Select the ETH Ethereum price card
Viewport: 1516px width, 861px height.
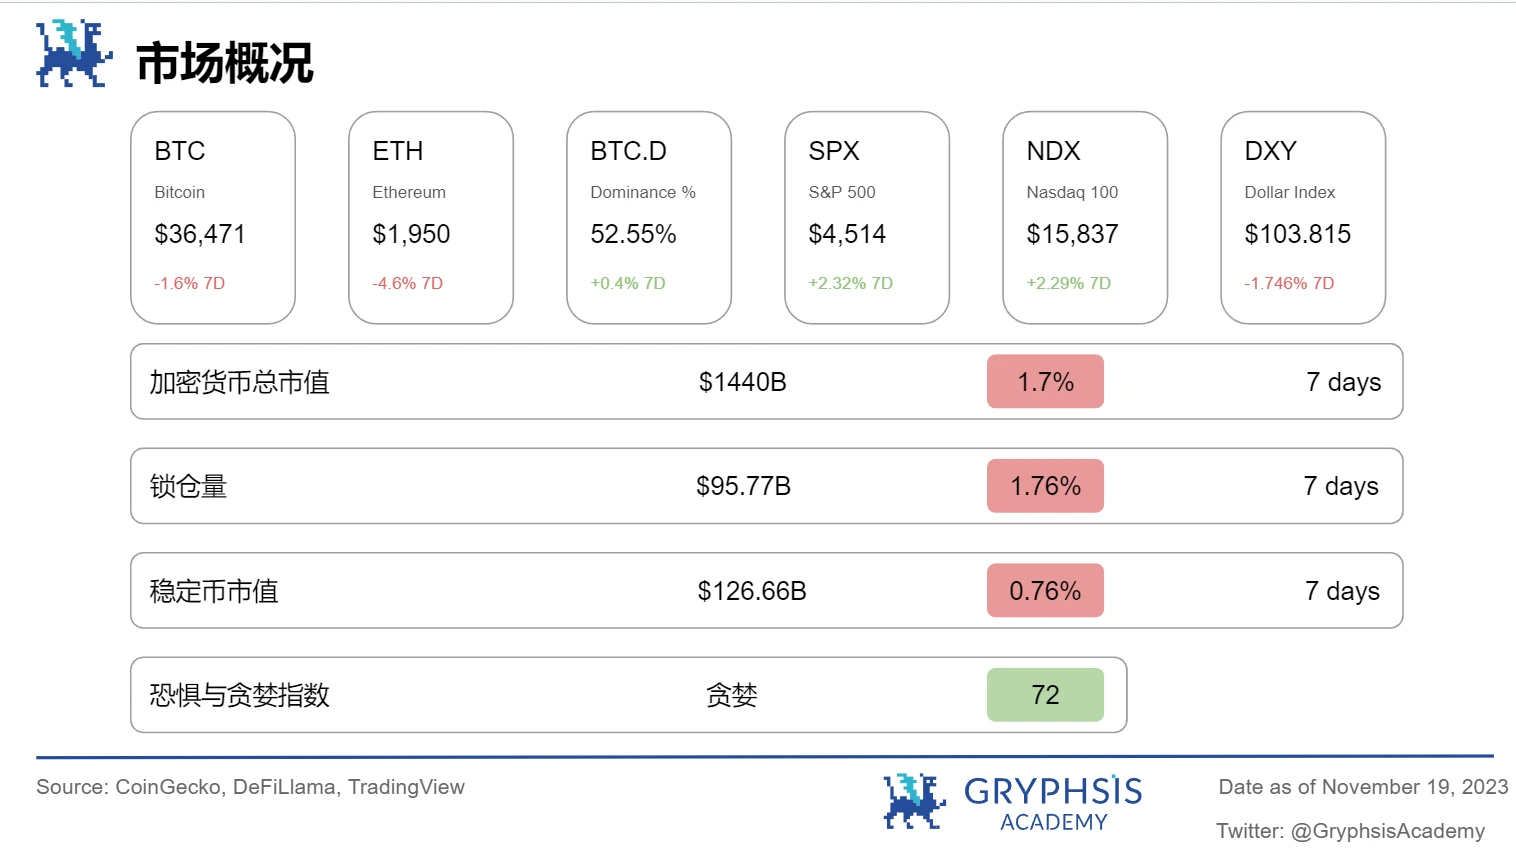pyautogui.click(x=431, y=218)
